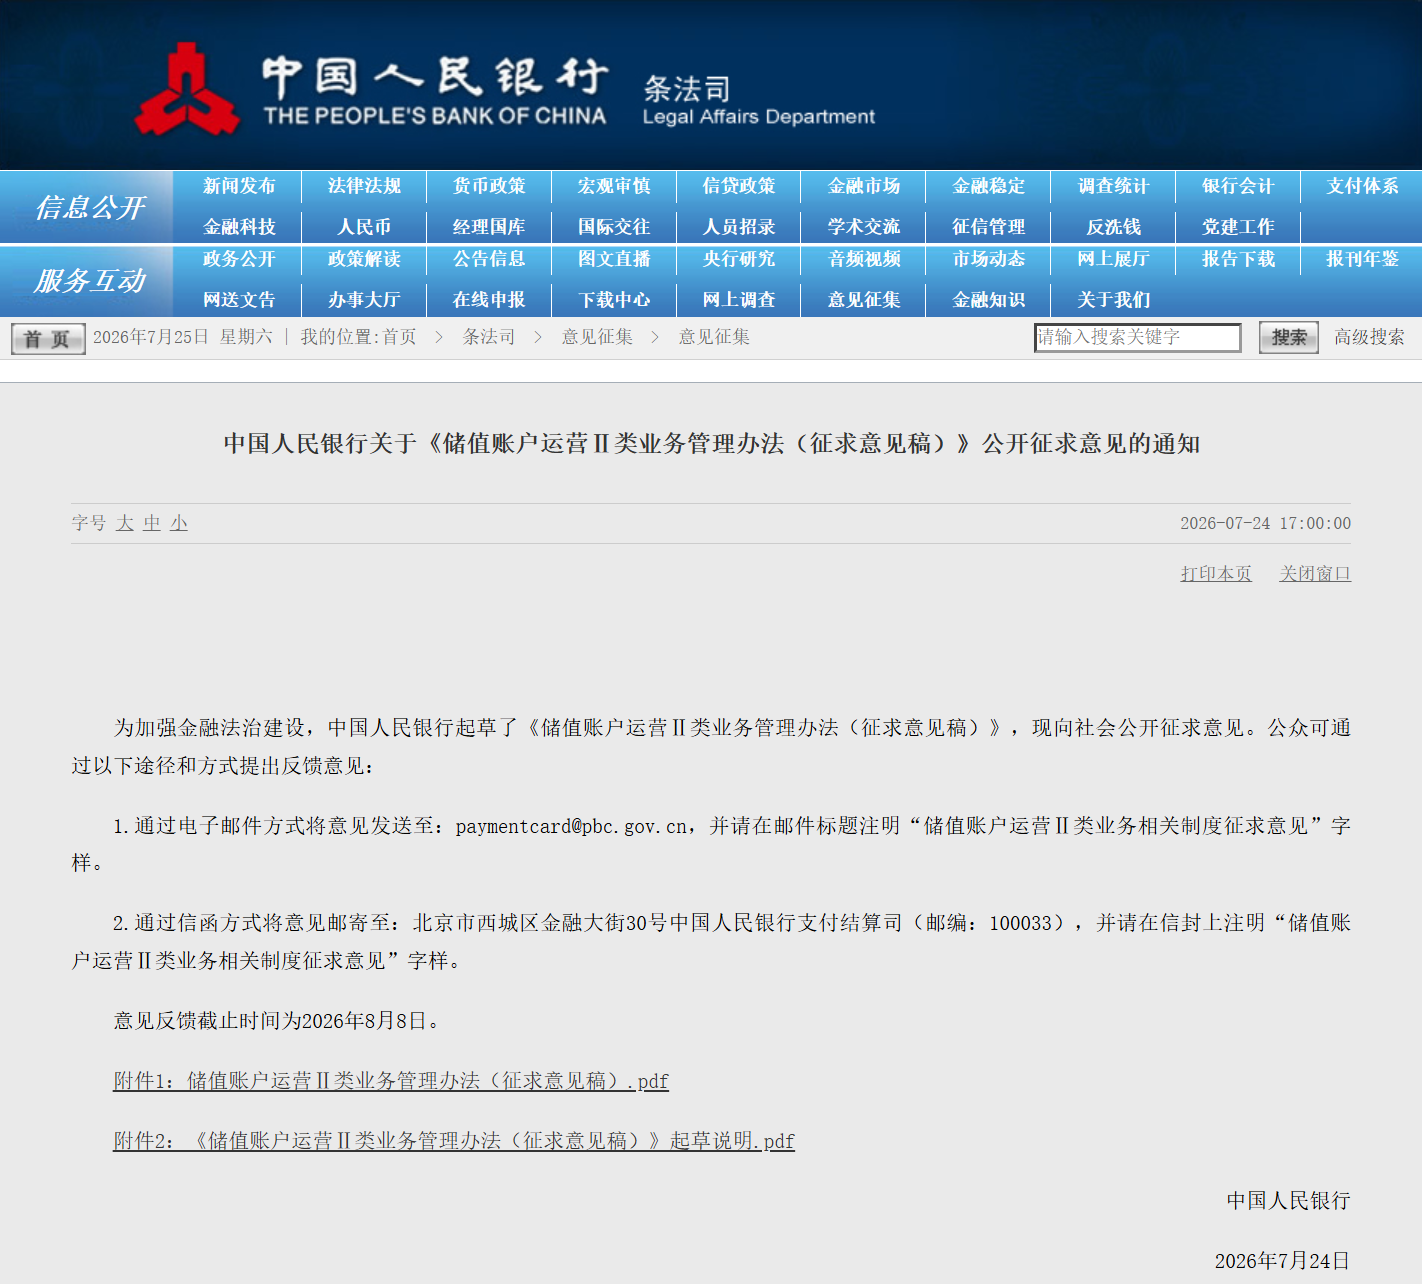Open 人民币 navigation link
This screenshot has width=1422, height=1284.
point(364,227)
